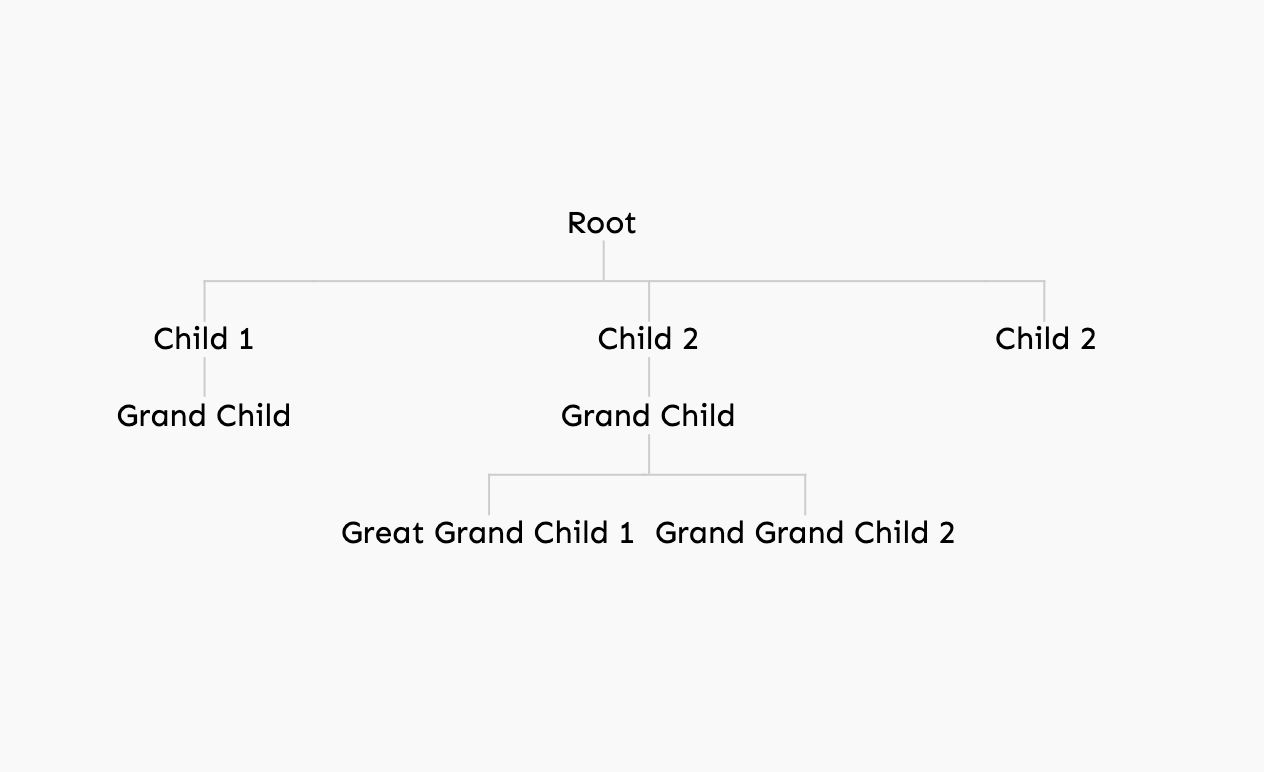
Task: Click connector between Child 2 and its Grand Child
Action: pos(648,378)
